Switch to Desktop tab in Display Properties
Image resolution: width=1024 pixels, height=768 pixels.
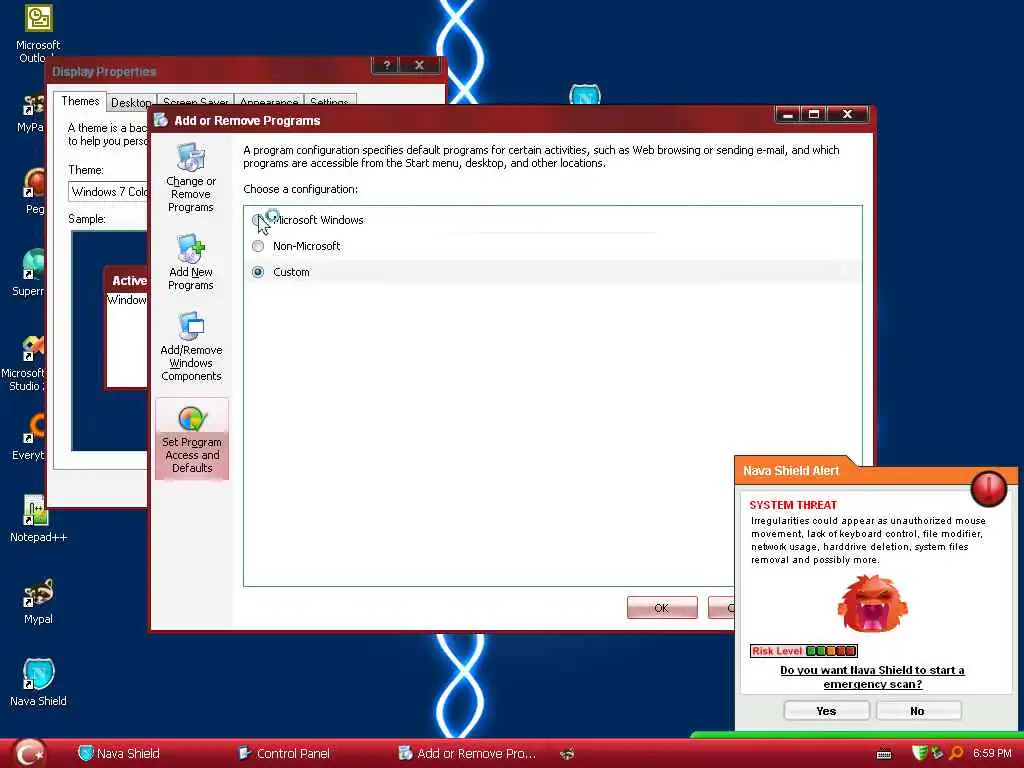click(131, 103)
